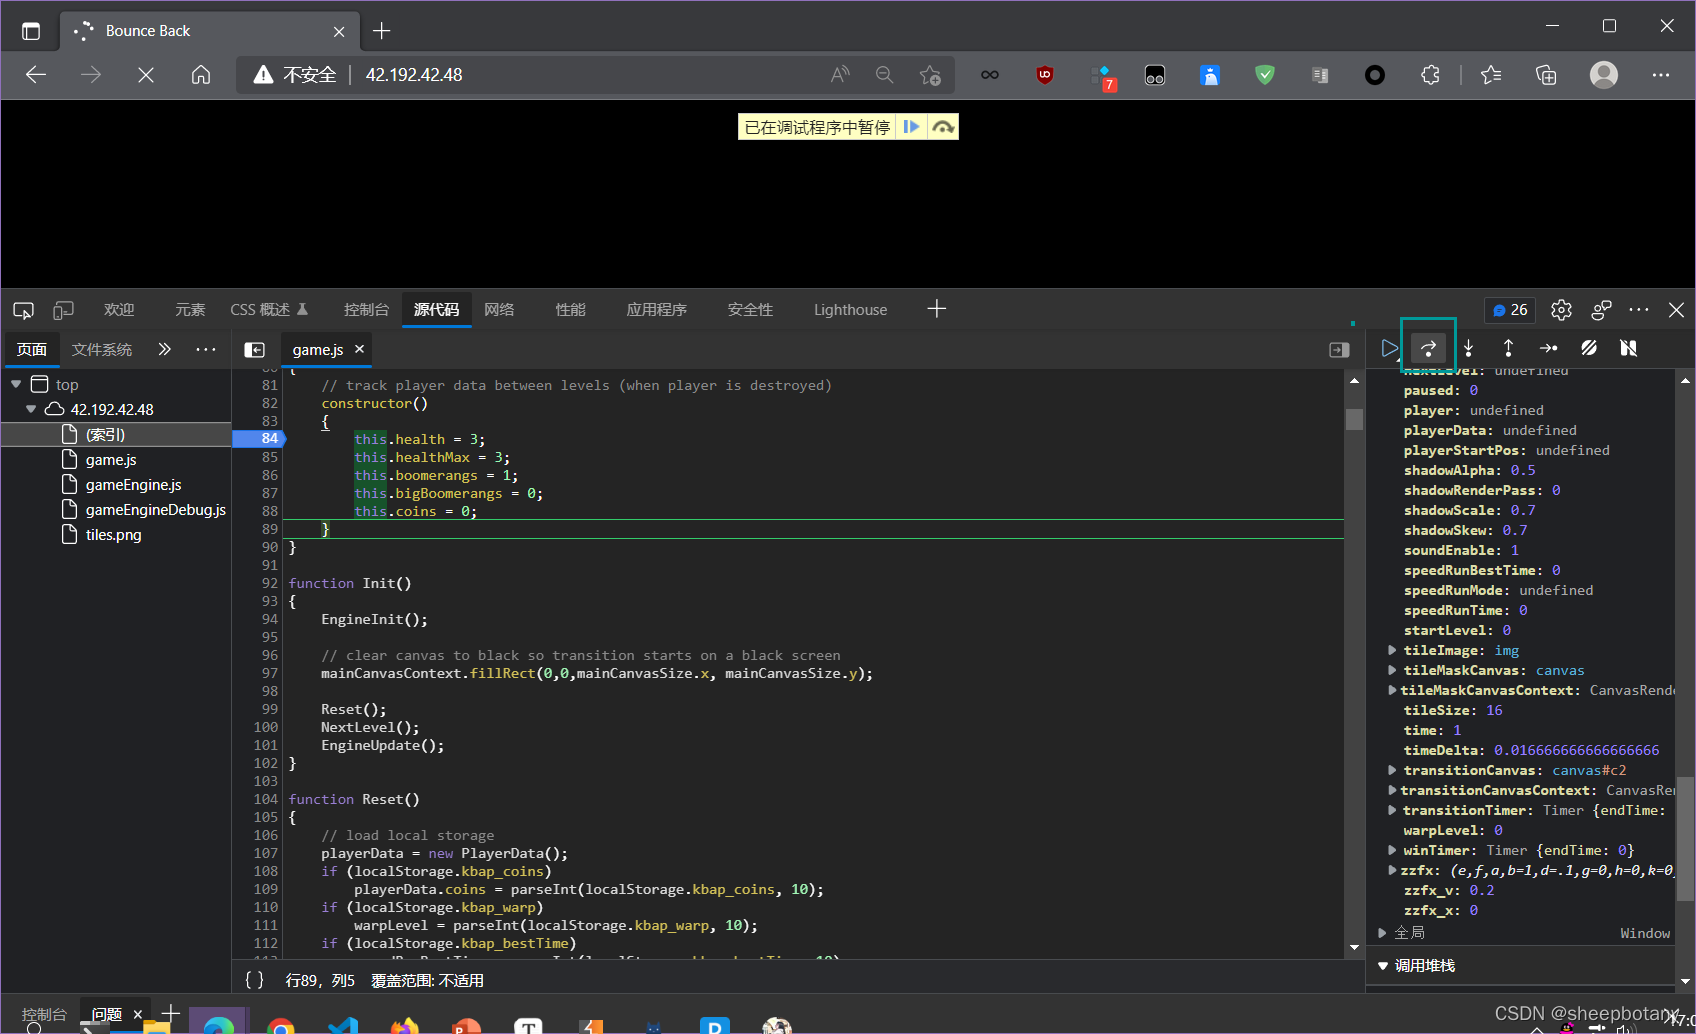Set breakpoint on line number 99

269,709
